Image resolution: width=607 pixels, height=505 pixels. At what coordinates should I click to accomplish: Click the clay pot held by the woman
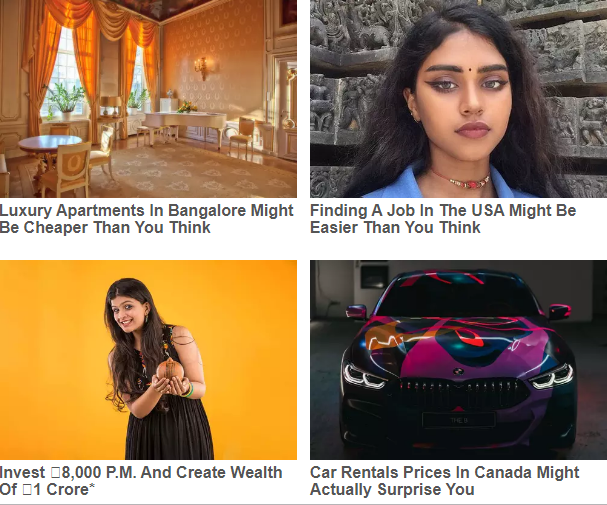[x=170, y=369]
